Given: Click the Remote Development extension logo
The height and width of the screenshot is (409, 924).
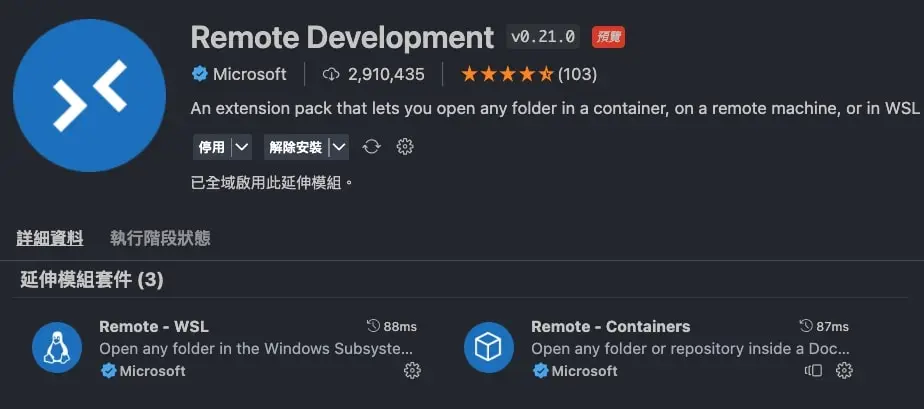Looking at the screenshot, I should pyautogui.click(x=90, y=95).
